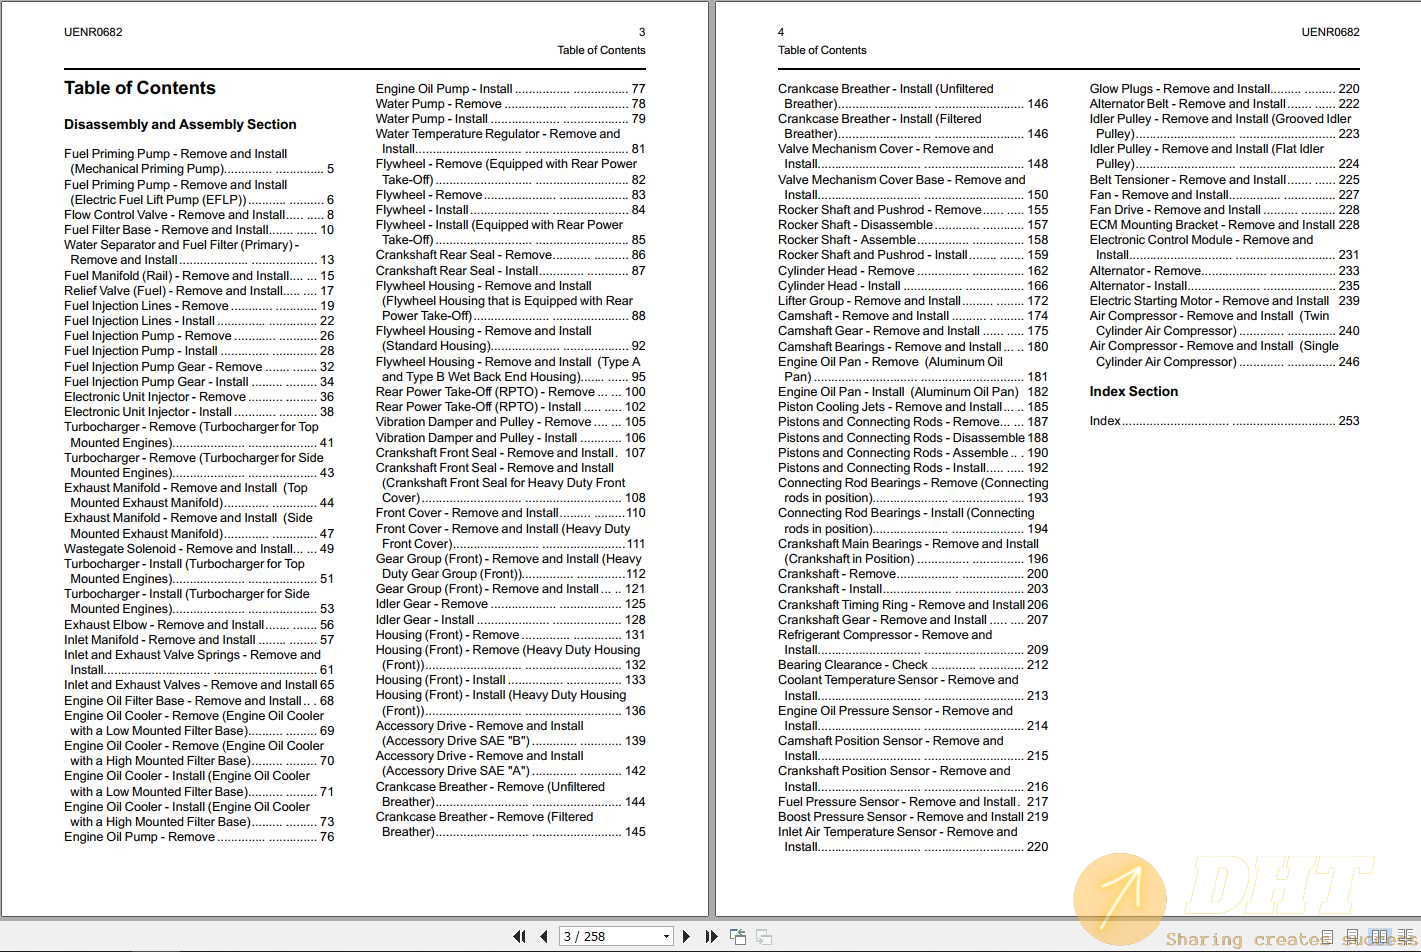
Task: Click 'Electronic Unit Injector - Remove' entry
Action: tap(199, 396)
